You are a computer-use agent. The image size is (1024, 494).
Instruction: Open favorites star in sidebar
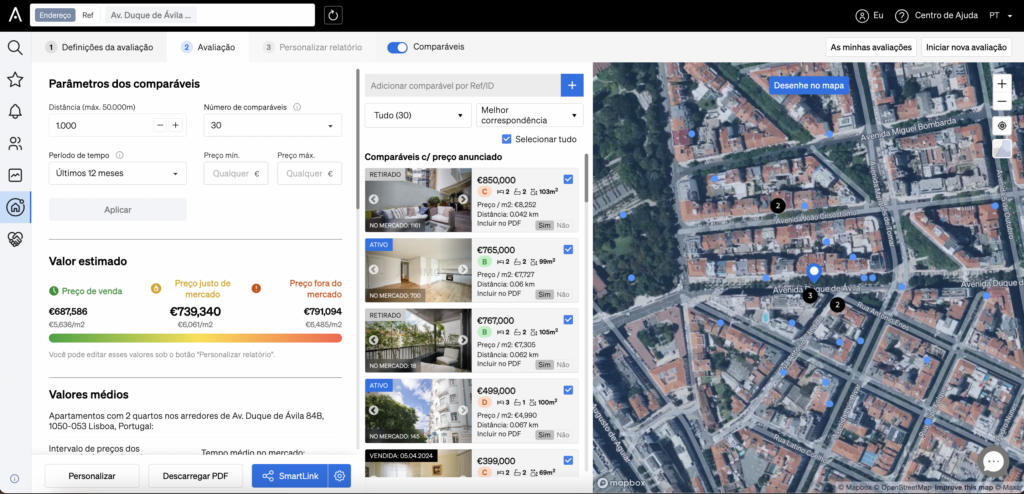(x=15, y=80)
